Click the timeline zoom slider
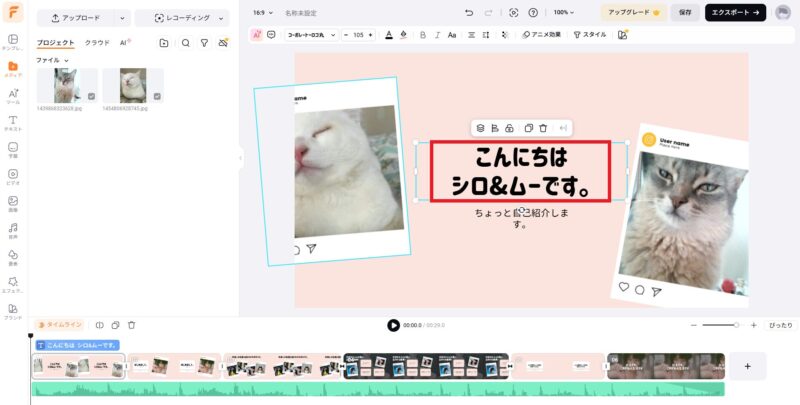 [721, 325]
